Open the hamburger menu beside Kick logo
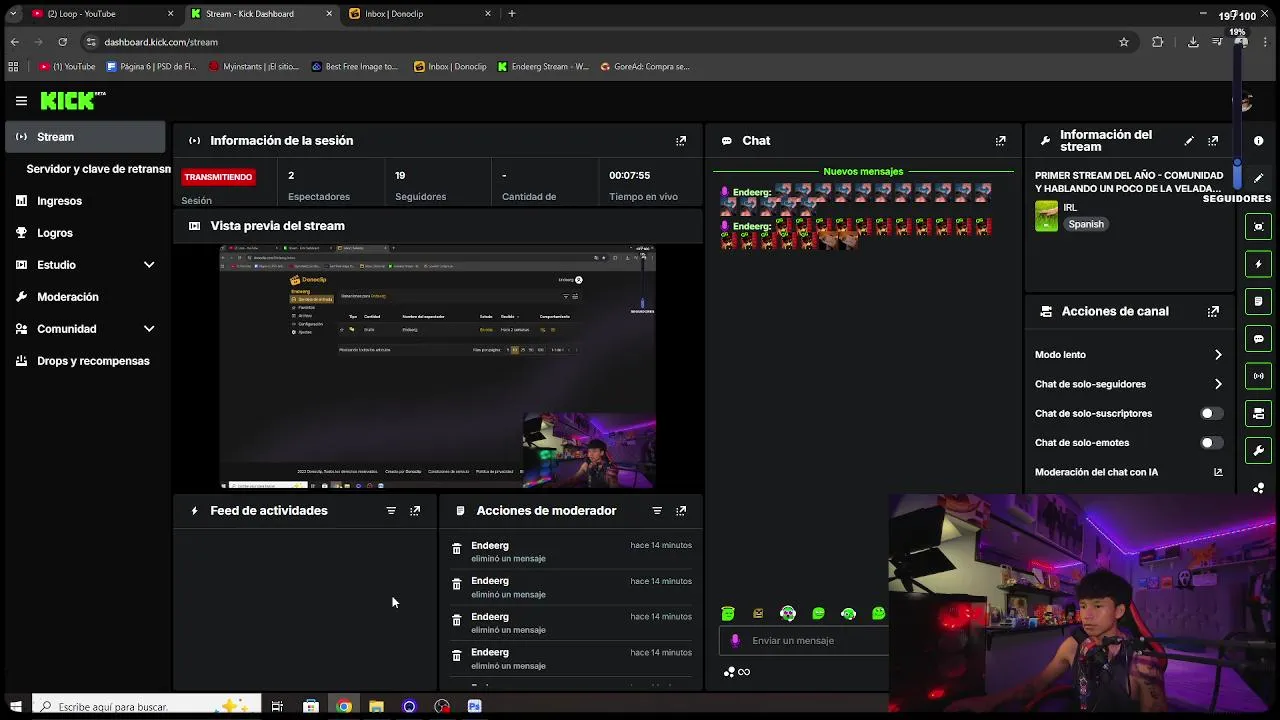Image resolution: width=1280 pixels, height=720 pixels. click(x=21, y=100)
